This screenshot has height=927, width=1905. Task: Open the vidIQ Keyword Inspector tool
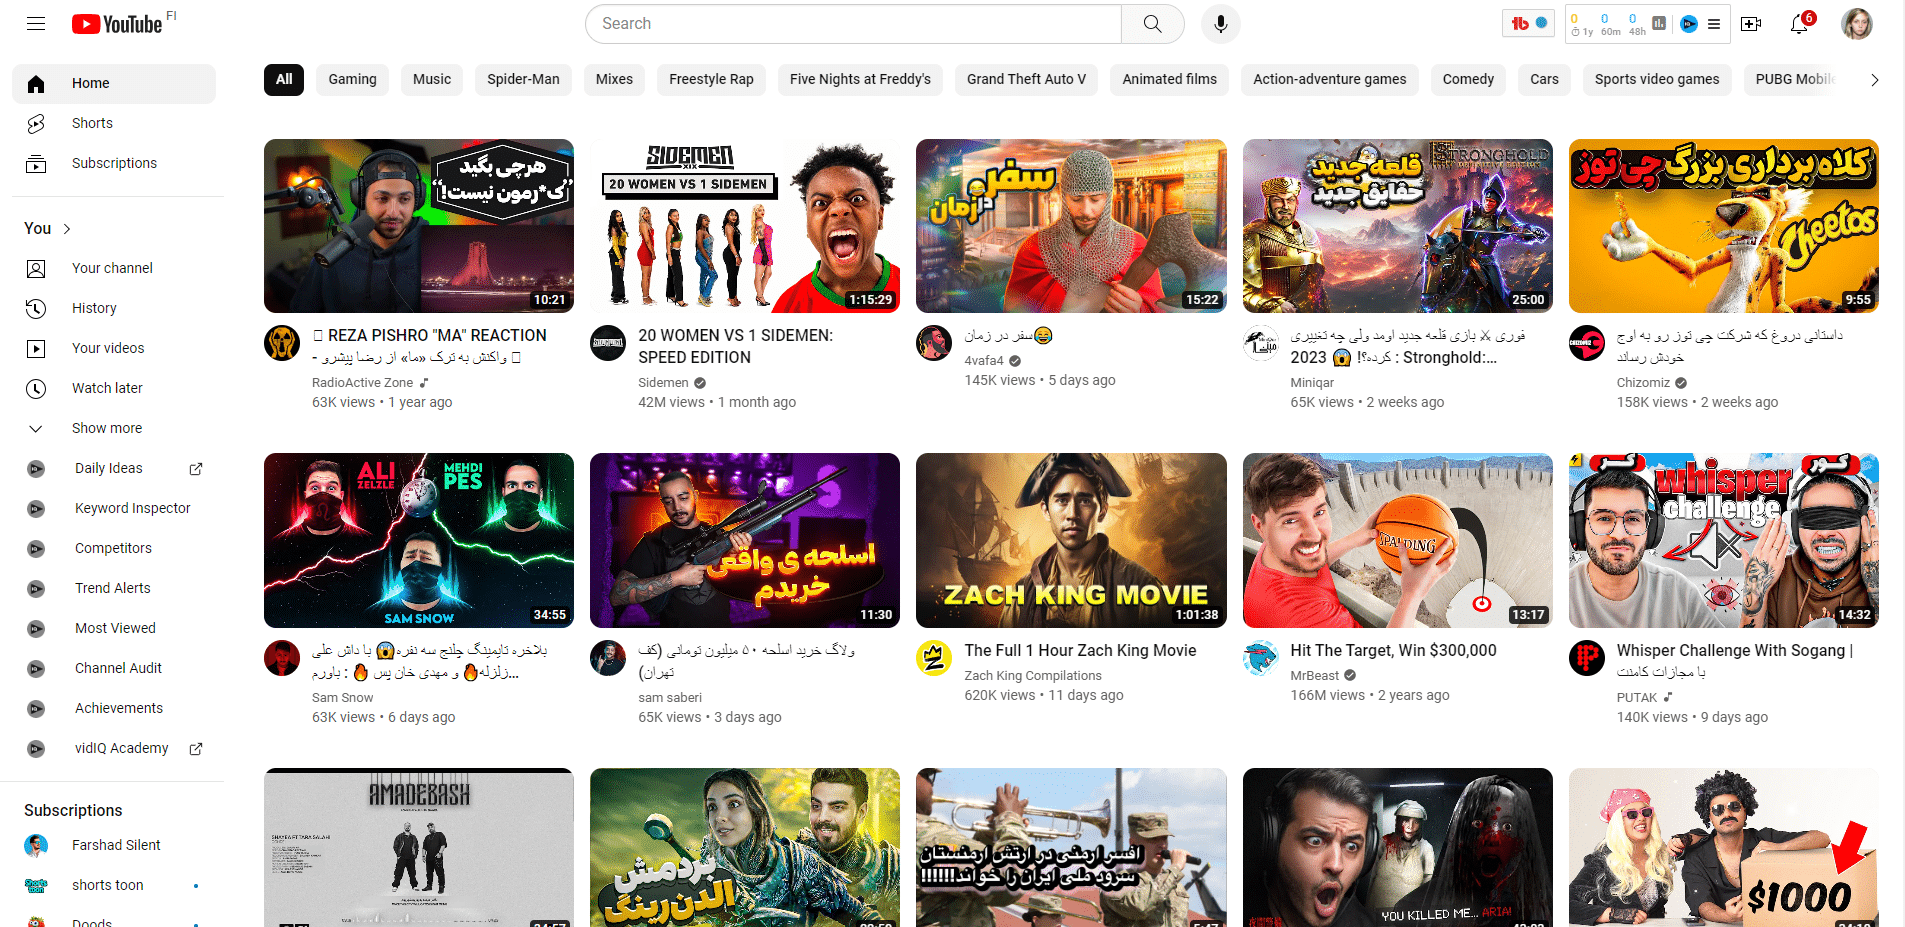pos(131,508)
